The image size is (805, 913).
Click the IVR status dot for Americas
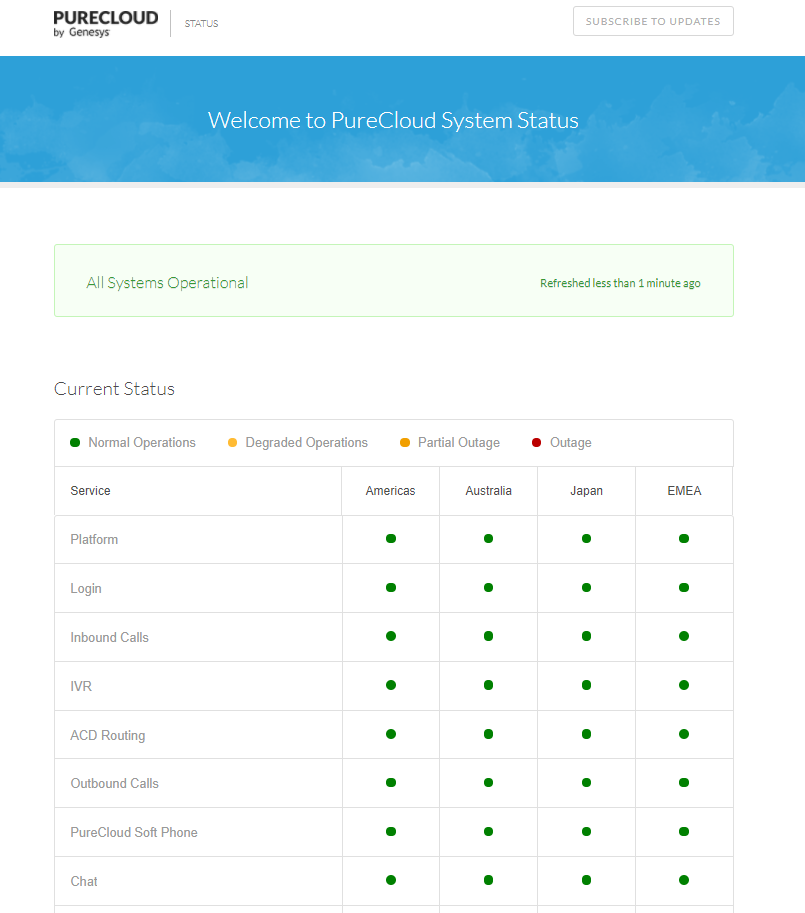pyautogui.click(x=391, y=685)
